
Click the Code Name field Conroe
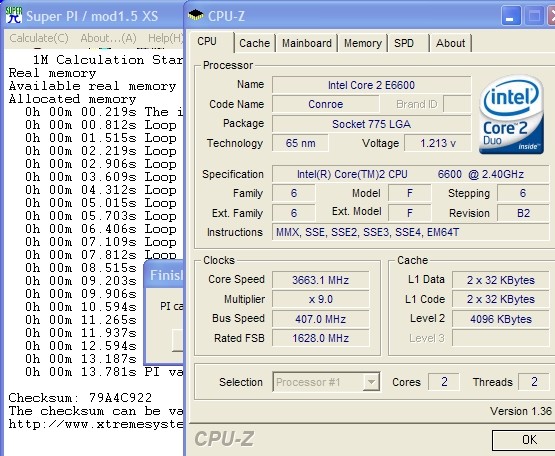[x=326, y=104]
